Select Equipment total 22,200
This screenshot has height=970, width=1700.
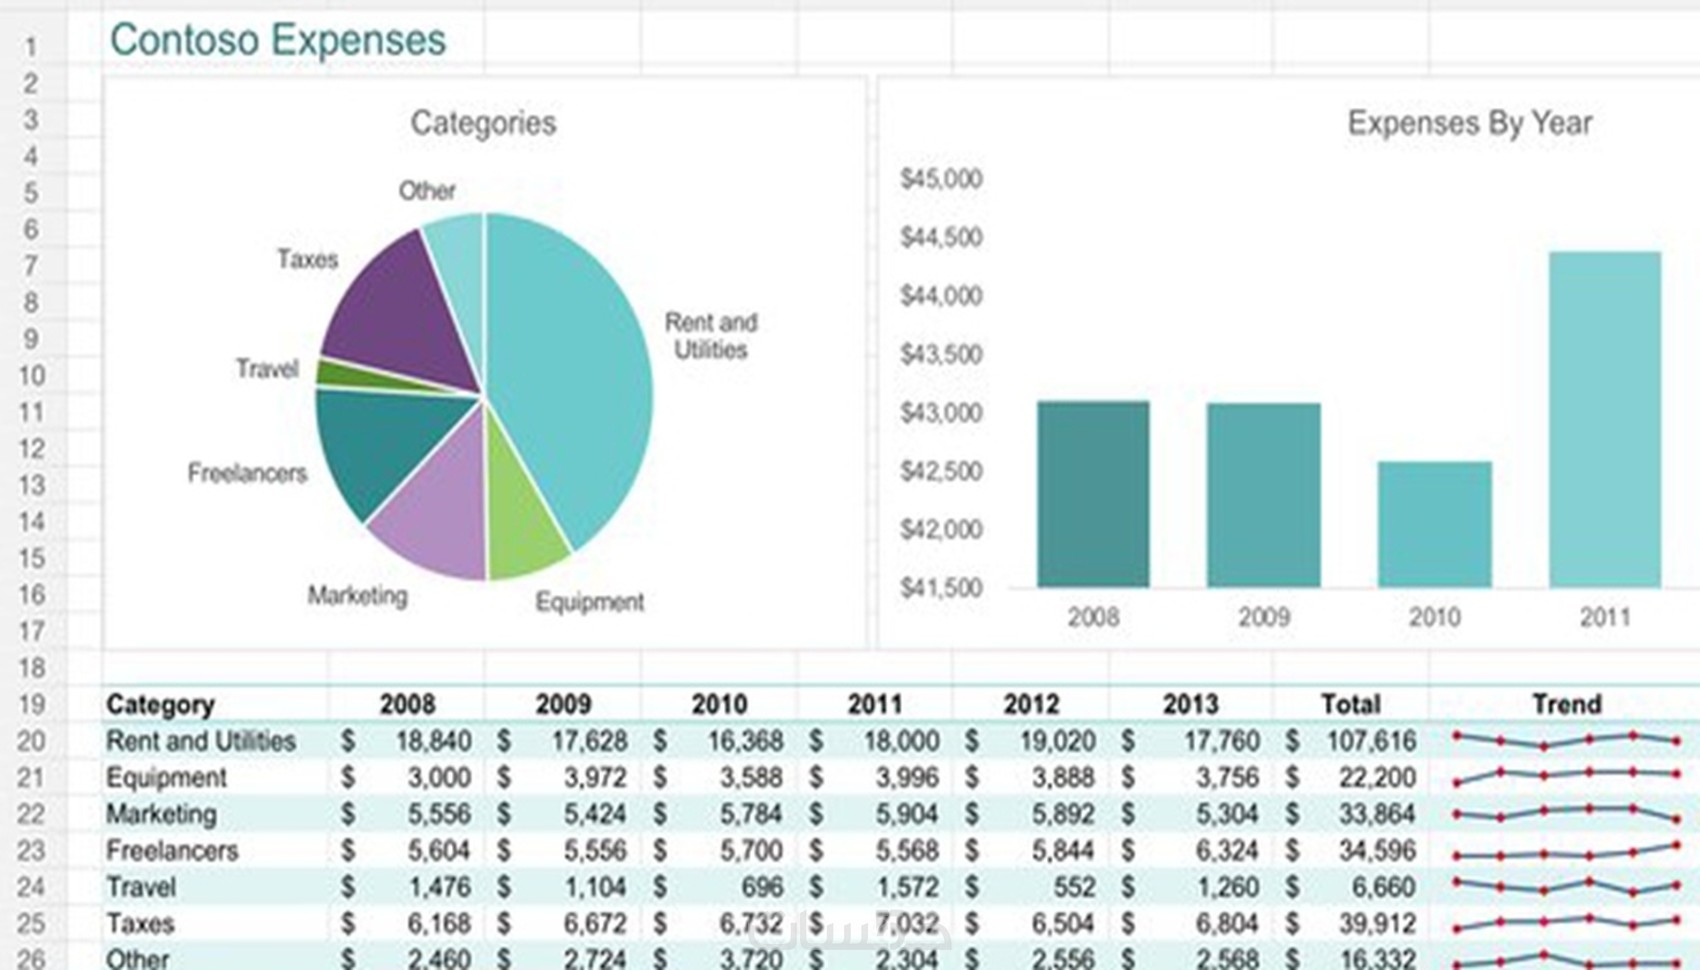point(1350,777)
